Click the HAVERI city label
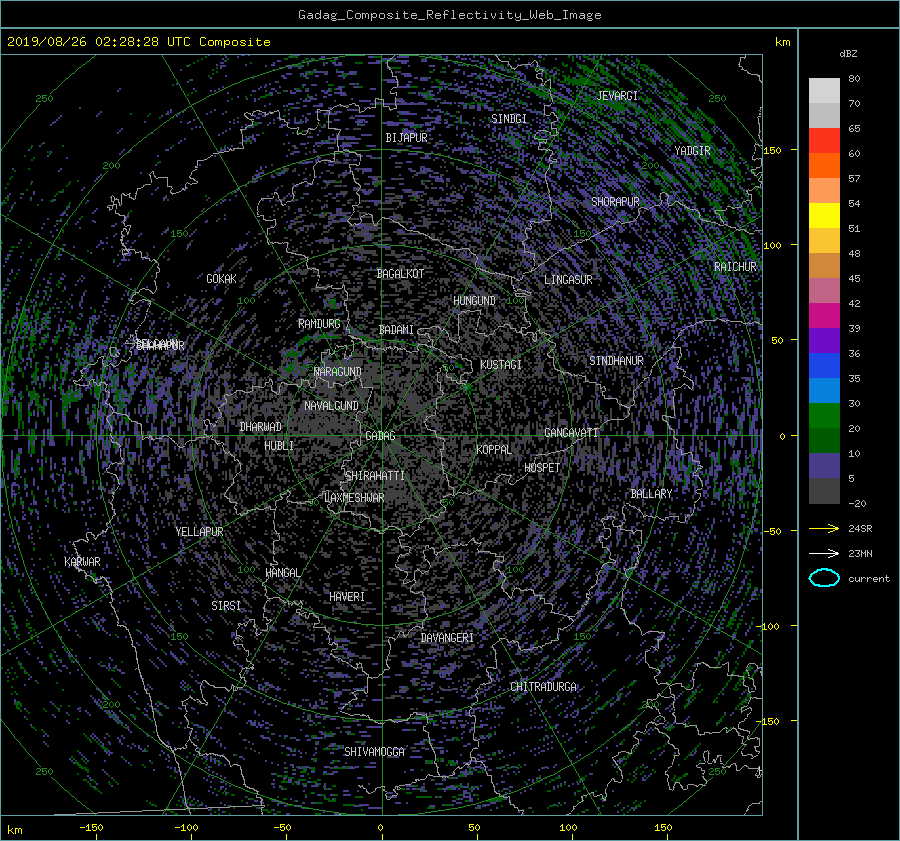The width and height of the screenshot is (900, 841). [347, 597]
